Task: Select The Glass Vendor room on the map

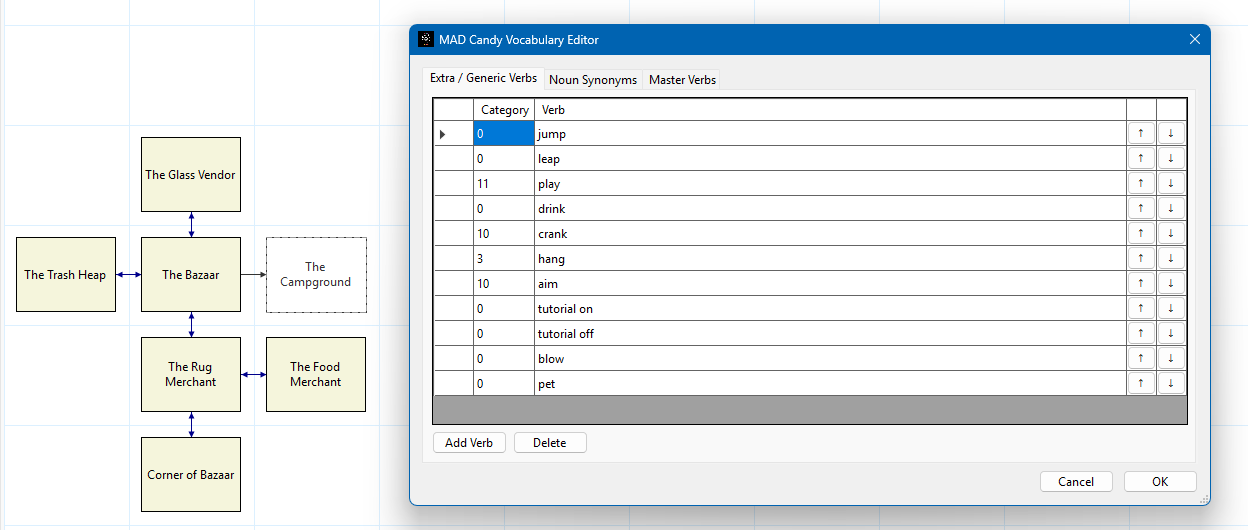Action: pyautogui.click(x=191, y=175)
